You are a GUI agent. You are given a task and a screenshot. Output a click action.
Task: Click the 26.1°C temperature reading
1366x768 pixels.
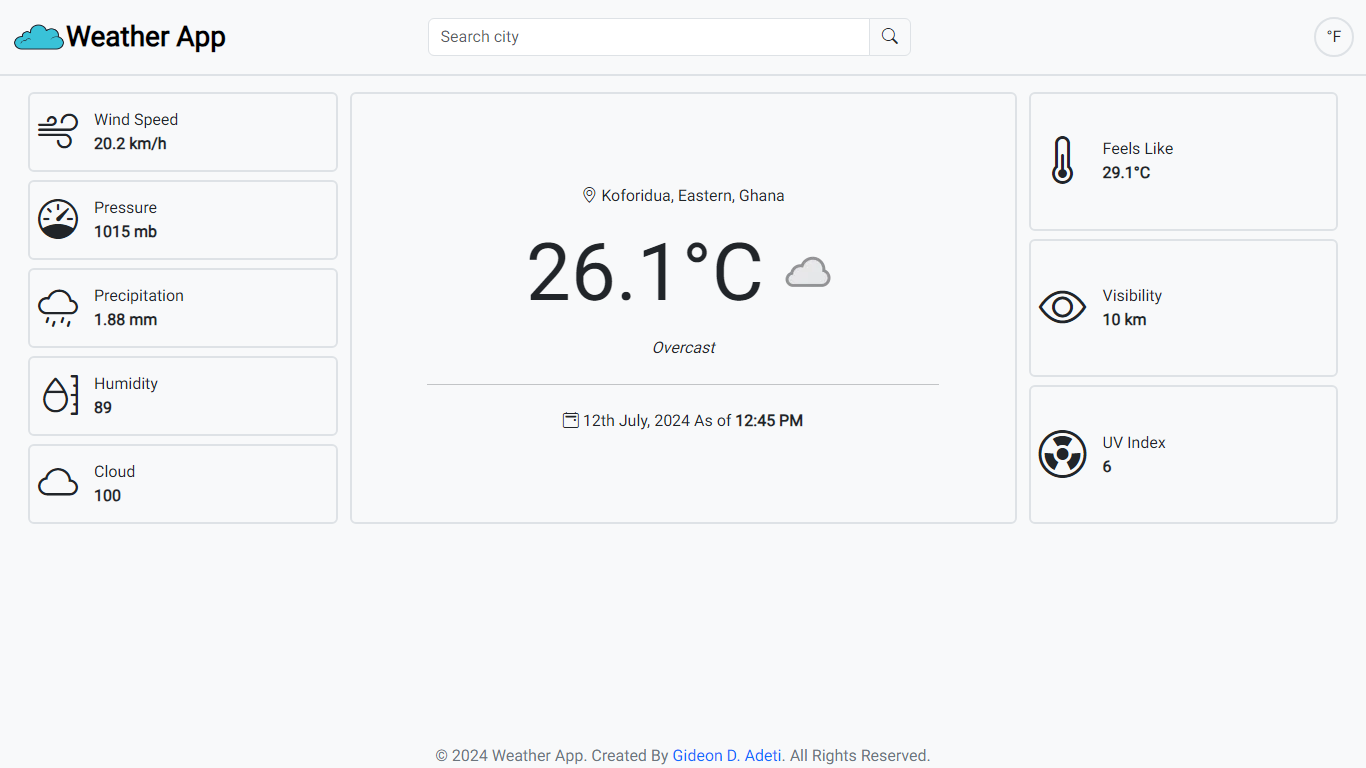(x=646, y=272)
